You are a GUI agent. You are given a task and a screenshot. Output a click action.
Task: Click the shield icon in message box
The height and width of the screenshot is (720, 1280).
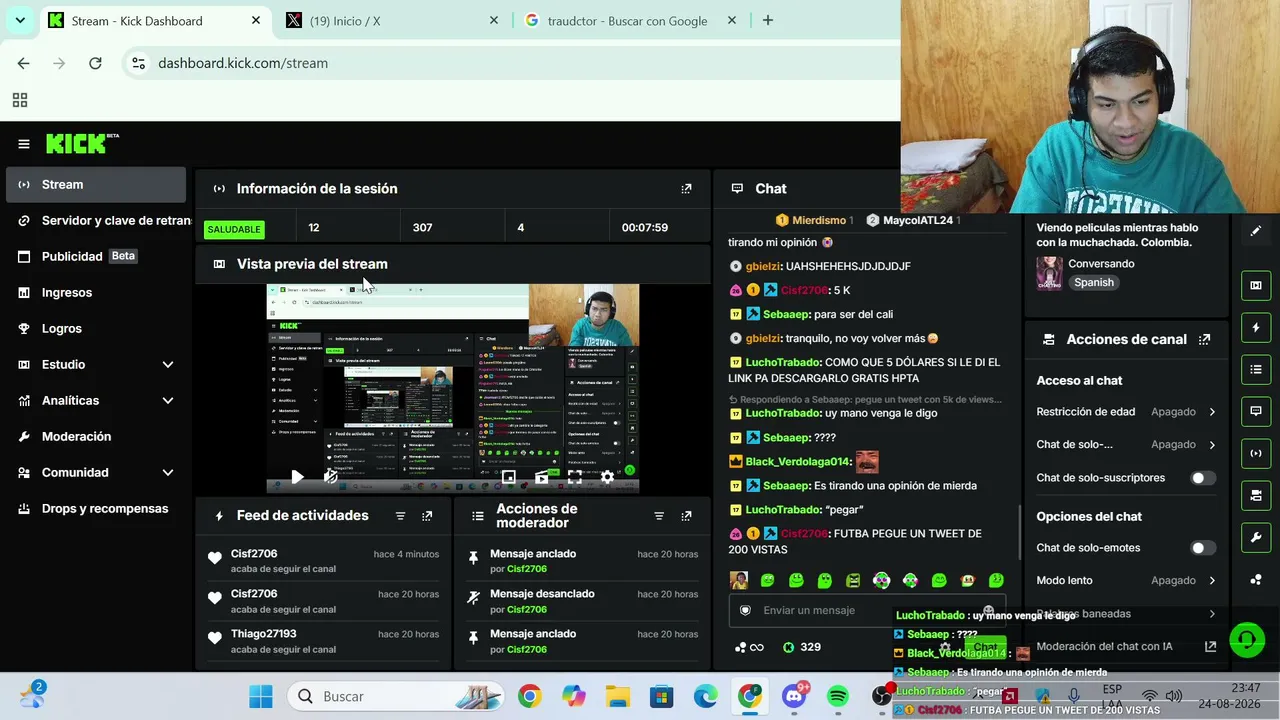745,610
